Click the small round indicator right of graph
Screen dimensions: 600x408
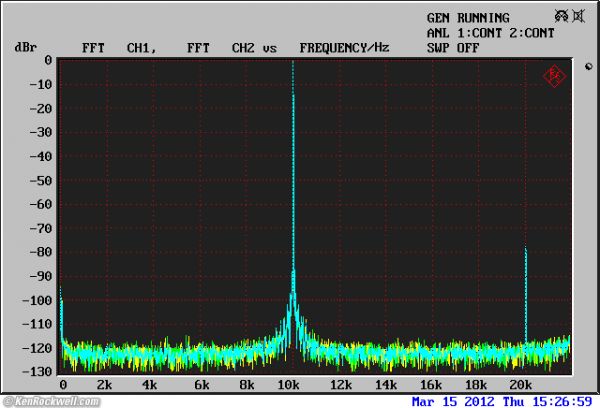589,67
